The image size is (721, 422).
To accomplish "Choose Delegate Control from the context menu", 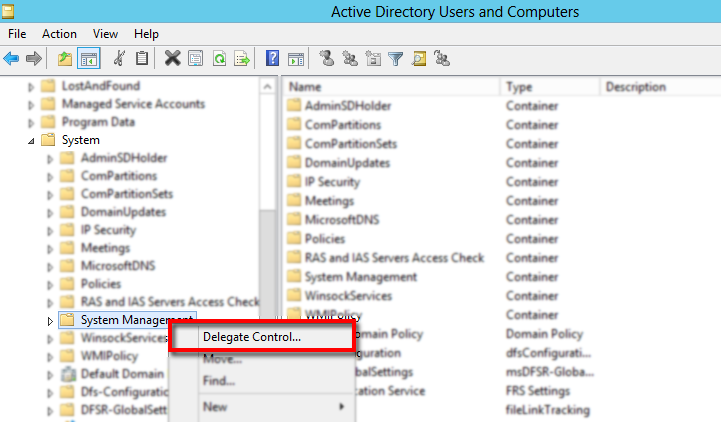I will click(251, 337).
